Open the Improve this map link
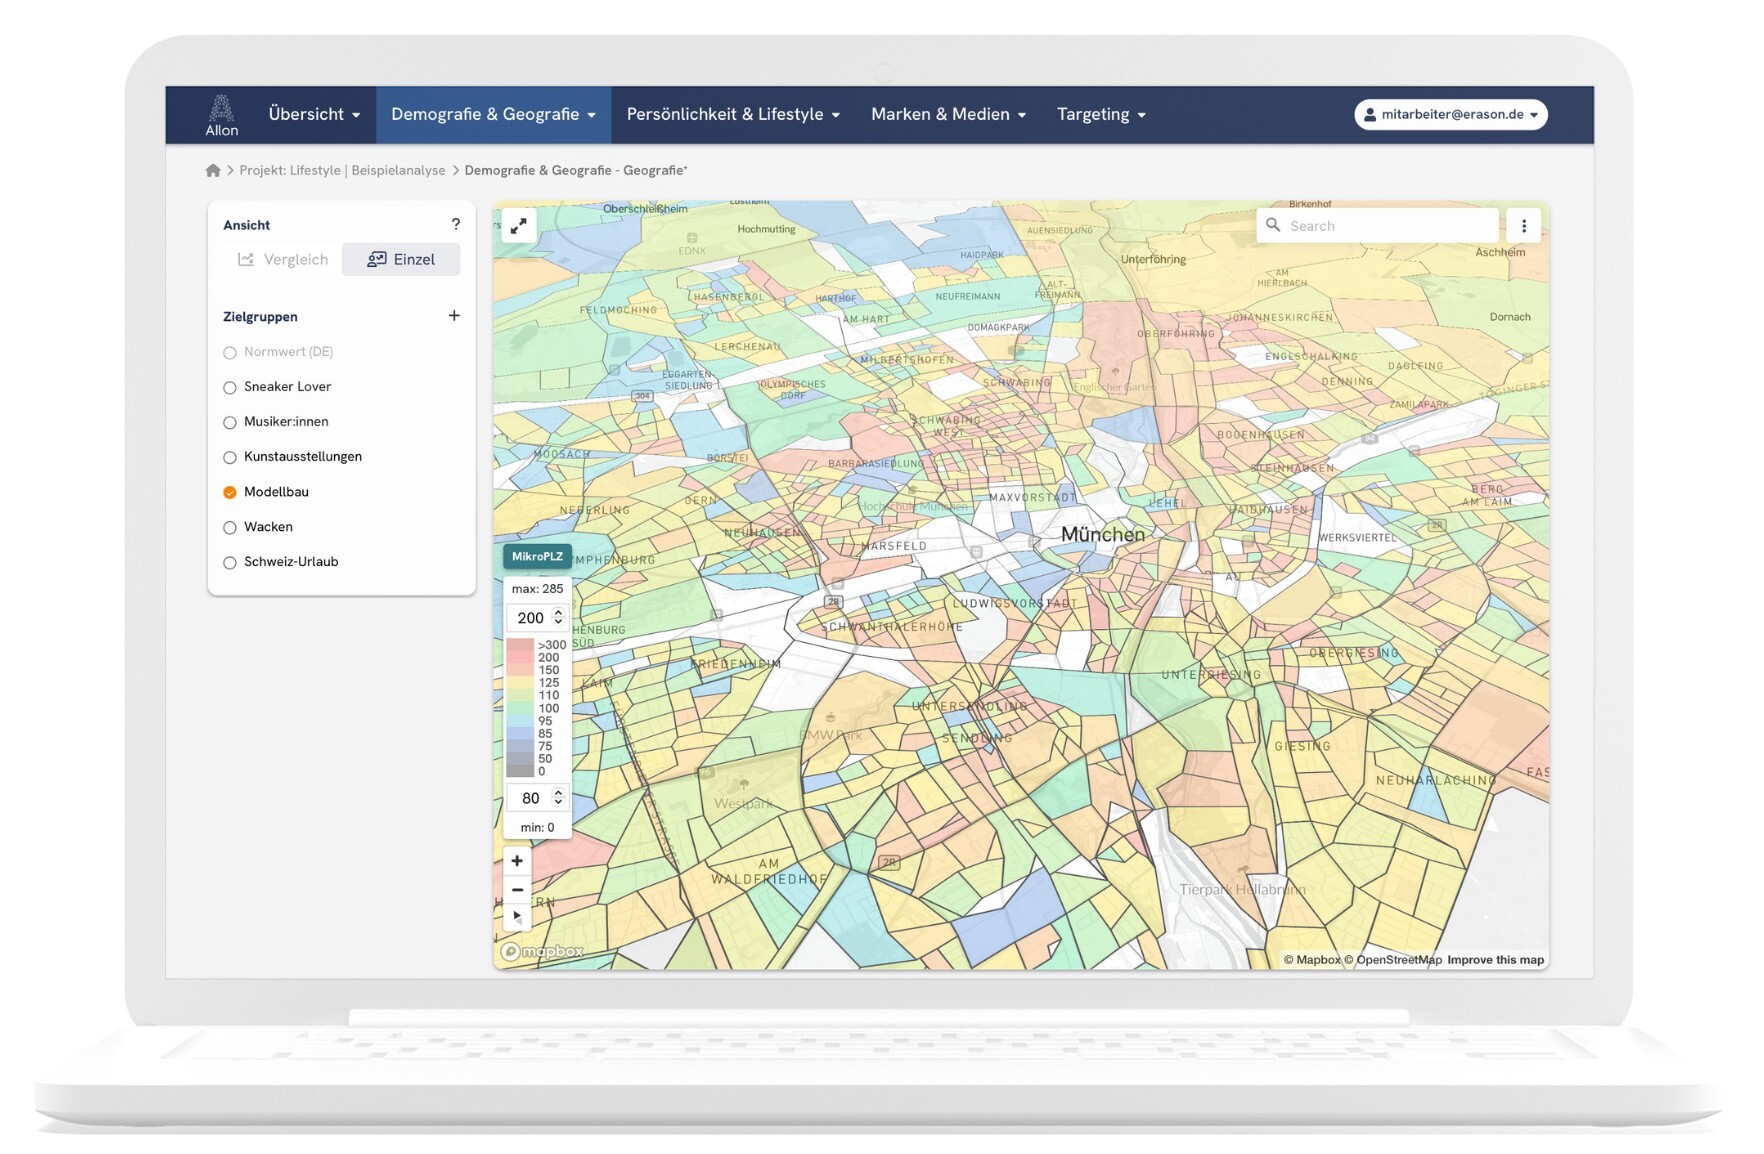 tap(1495, 960)
